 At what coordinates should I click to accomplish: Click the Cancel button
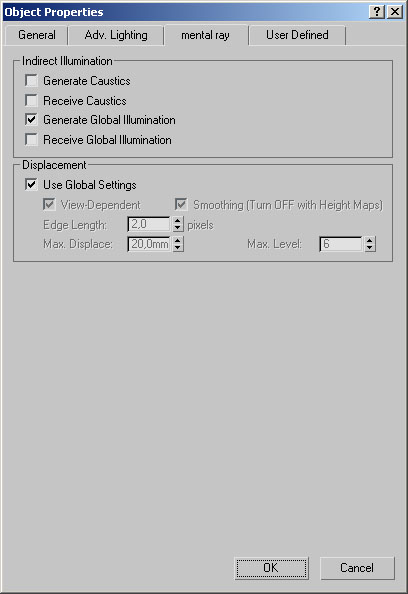coord(357,568)
